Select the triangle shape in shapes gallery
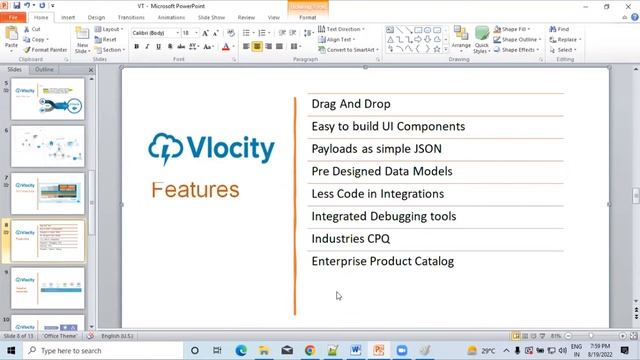The image size is (640, 360). tap(390, 40)
